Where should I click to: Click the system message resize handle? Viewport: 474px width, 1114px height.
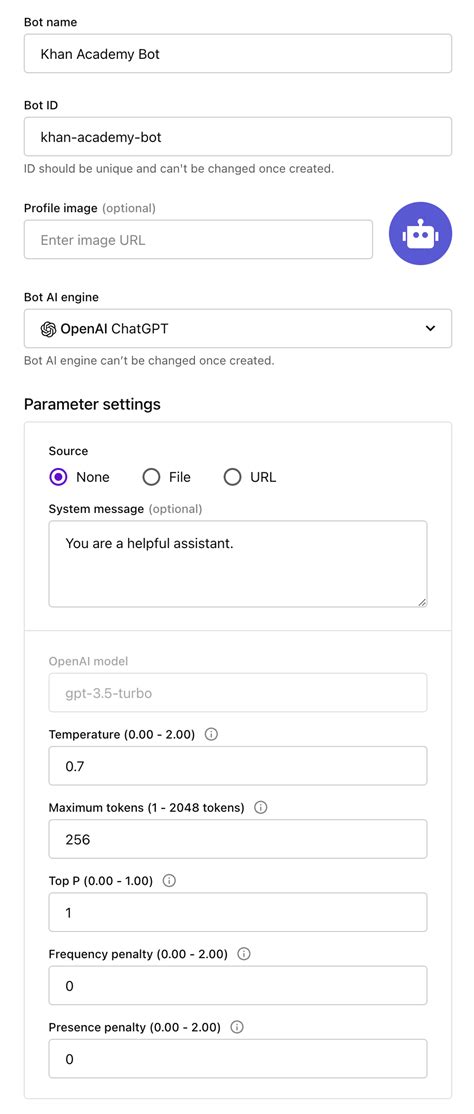pos(422,602)
